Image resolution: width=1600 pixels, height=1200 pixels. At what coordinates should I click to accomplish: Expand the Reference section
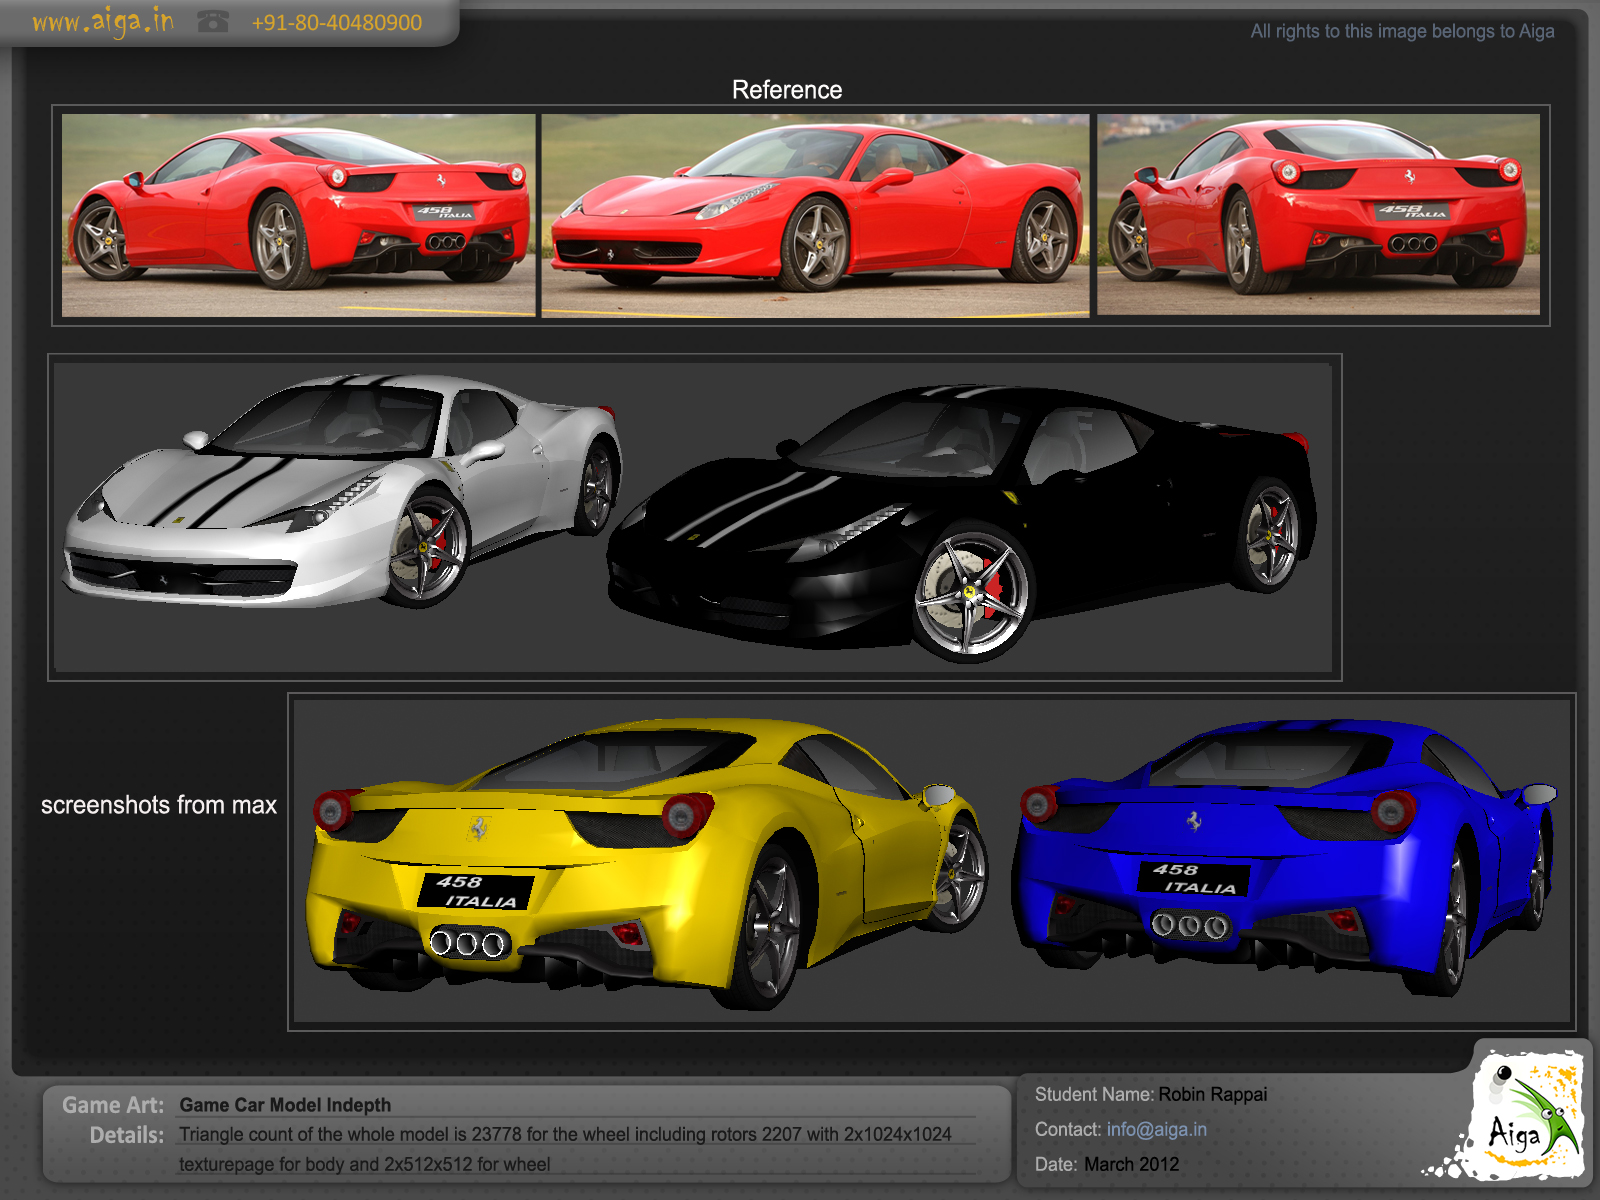[788, 90]
